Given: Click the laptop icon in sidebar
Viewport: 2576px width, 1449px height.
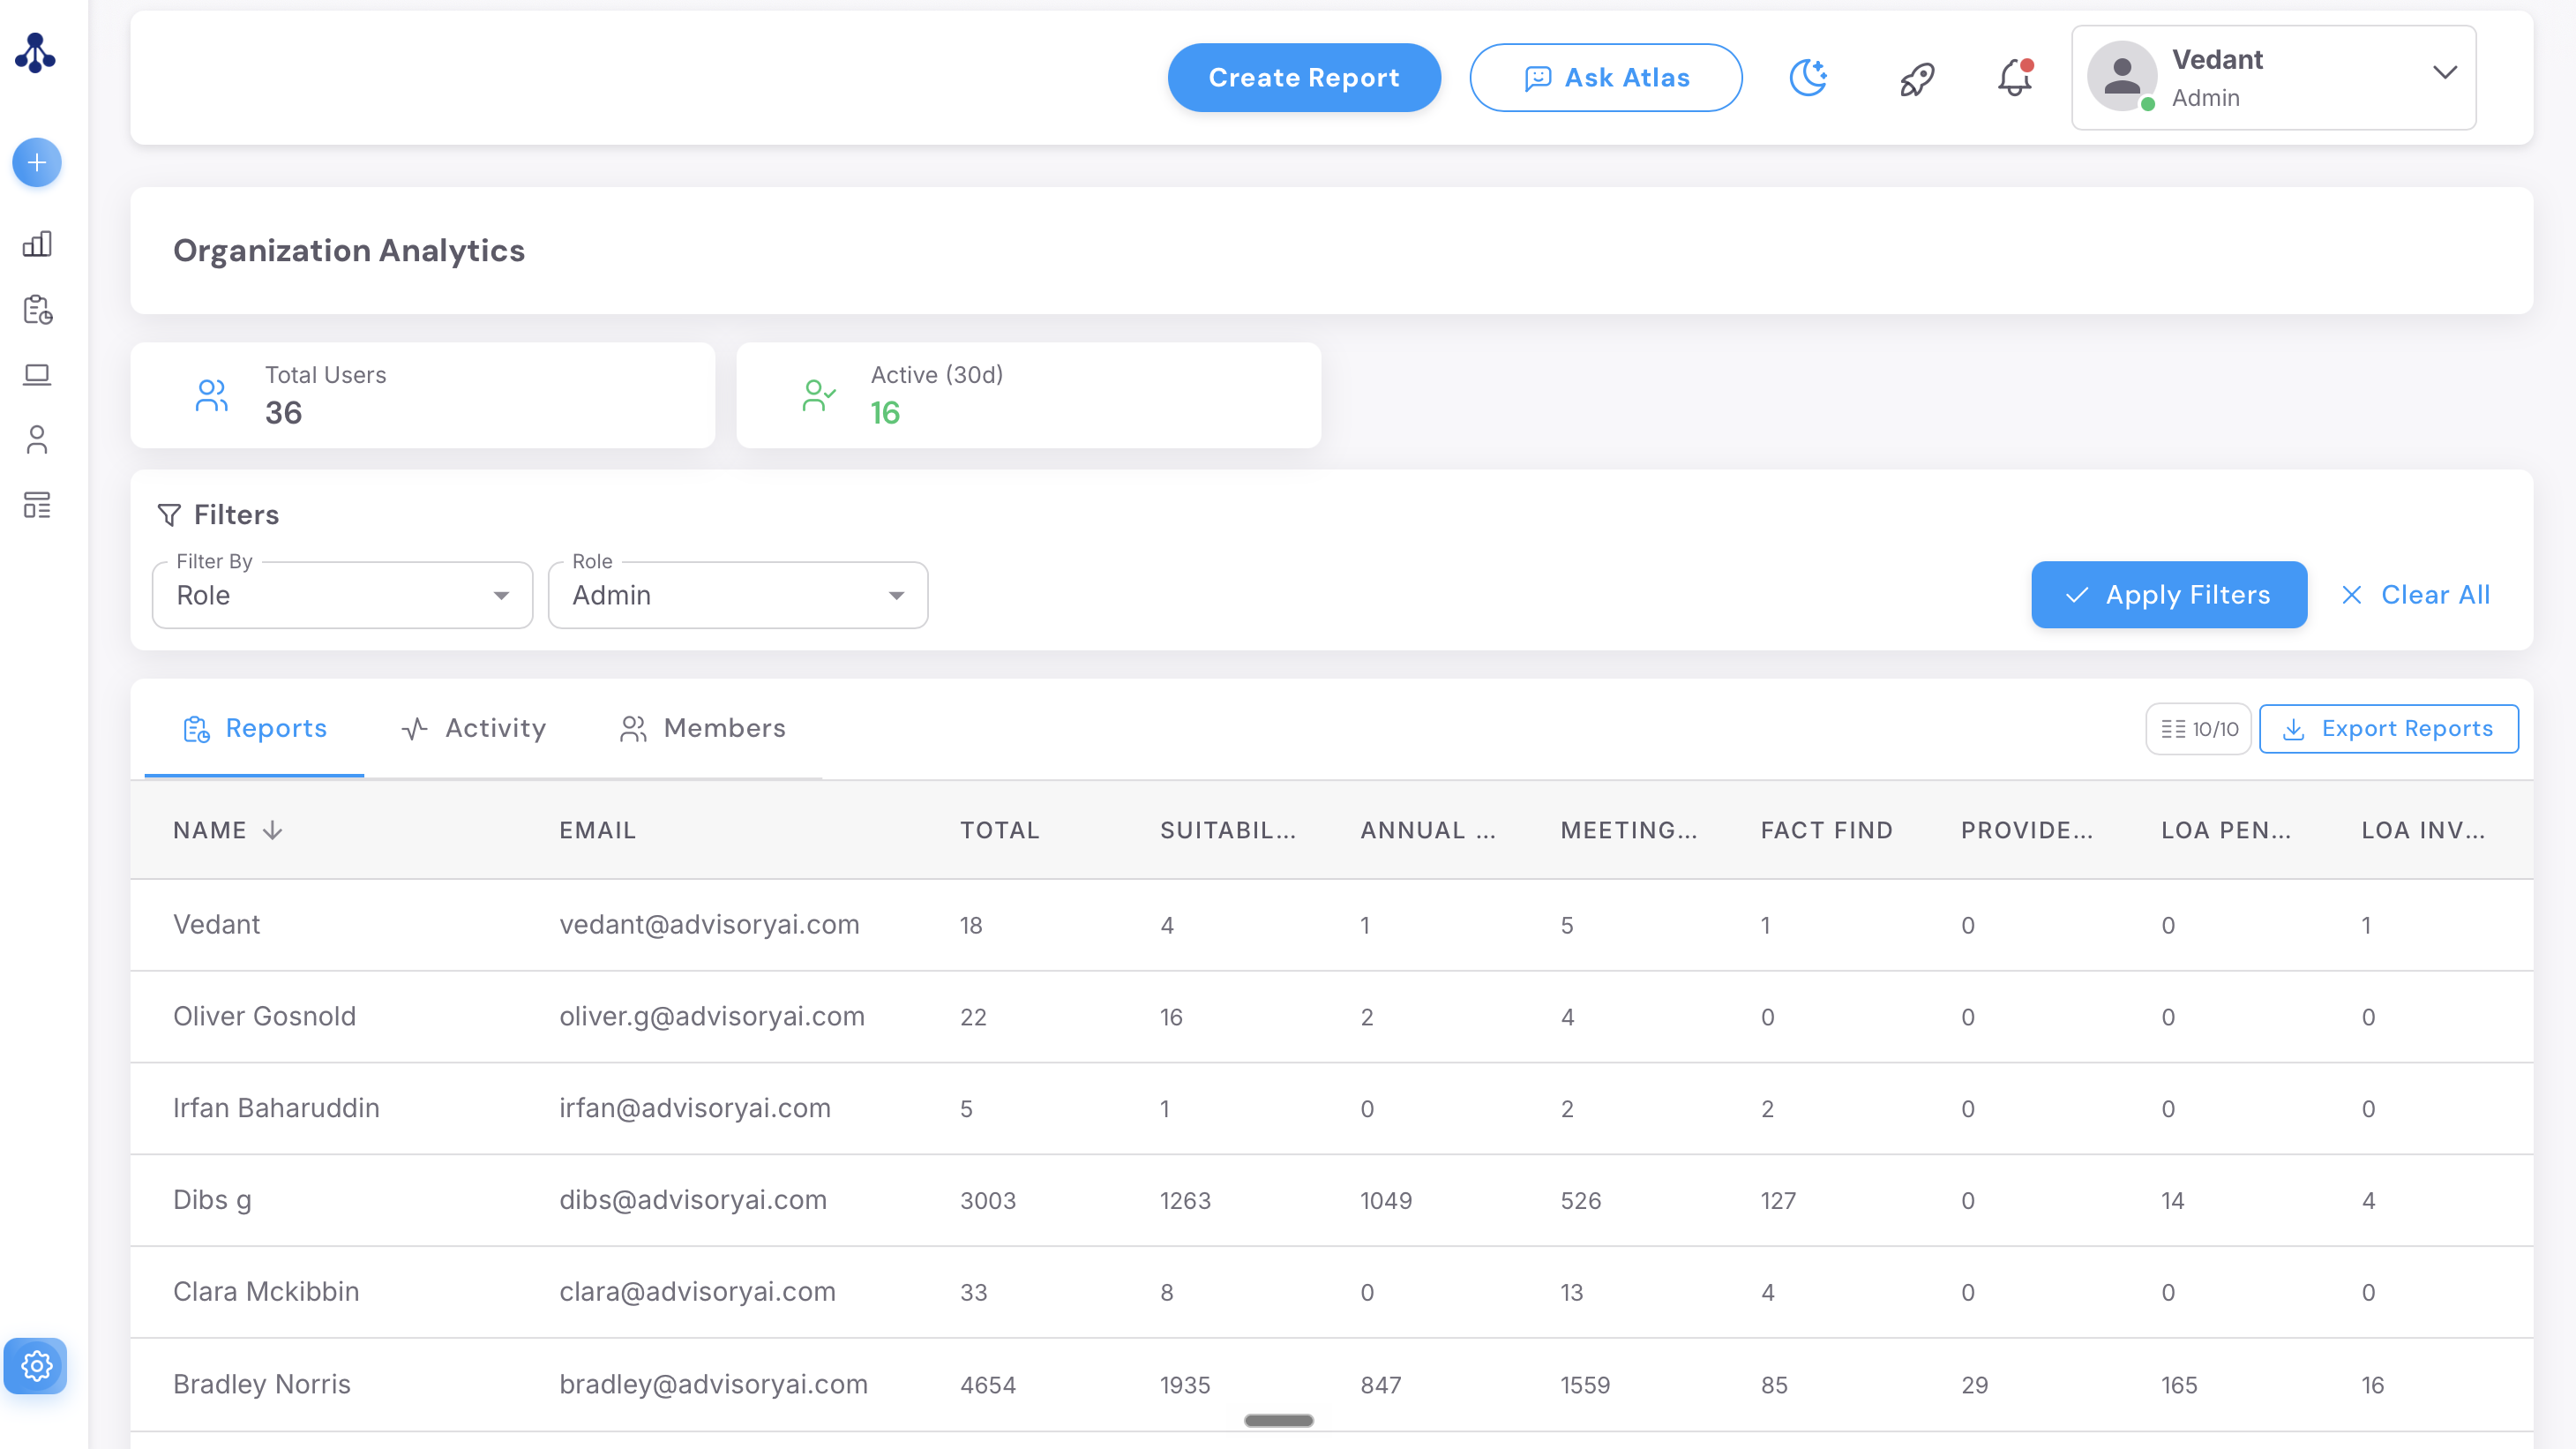Looking at the screenshot, I should (37, 375).
